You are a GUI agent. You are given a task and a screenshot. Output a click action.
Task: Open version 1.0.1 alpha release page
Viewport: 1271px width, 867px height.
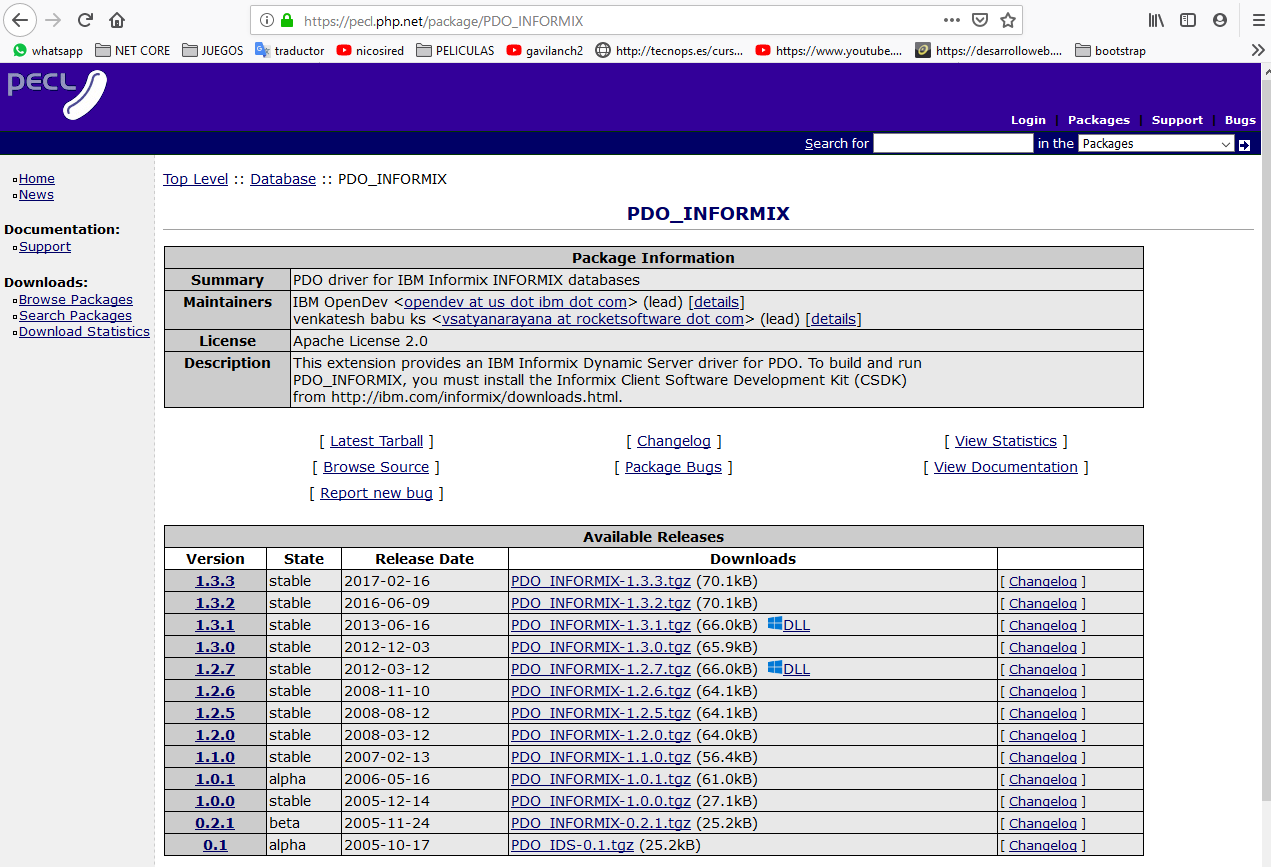click(215, 779)
